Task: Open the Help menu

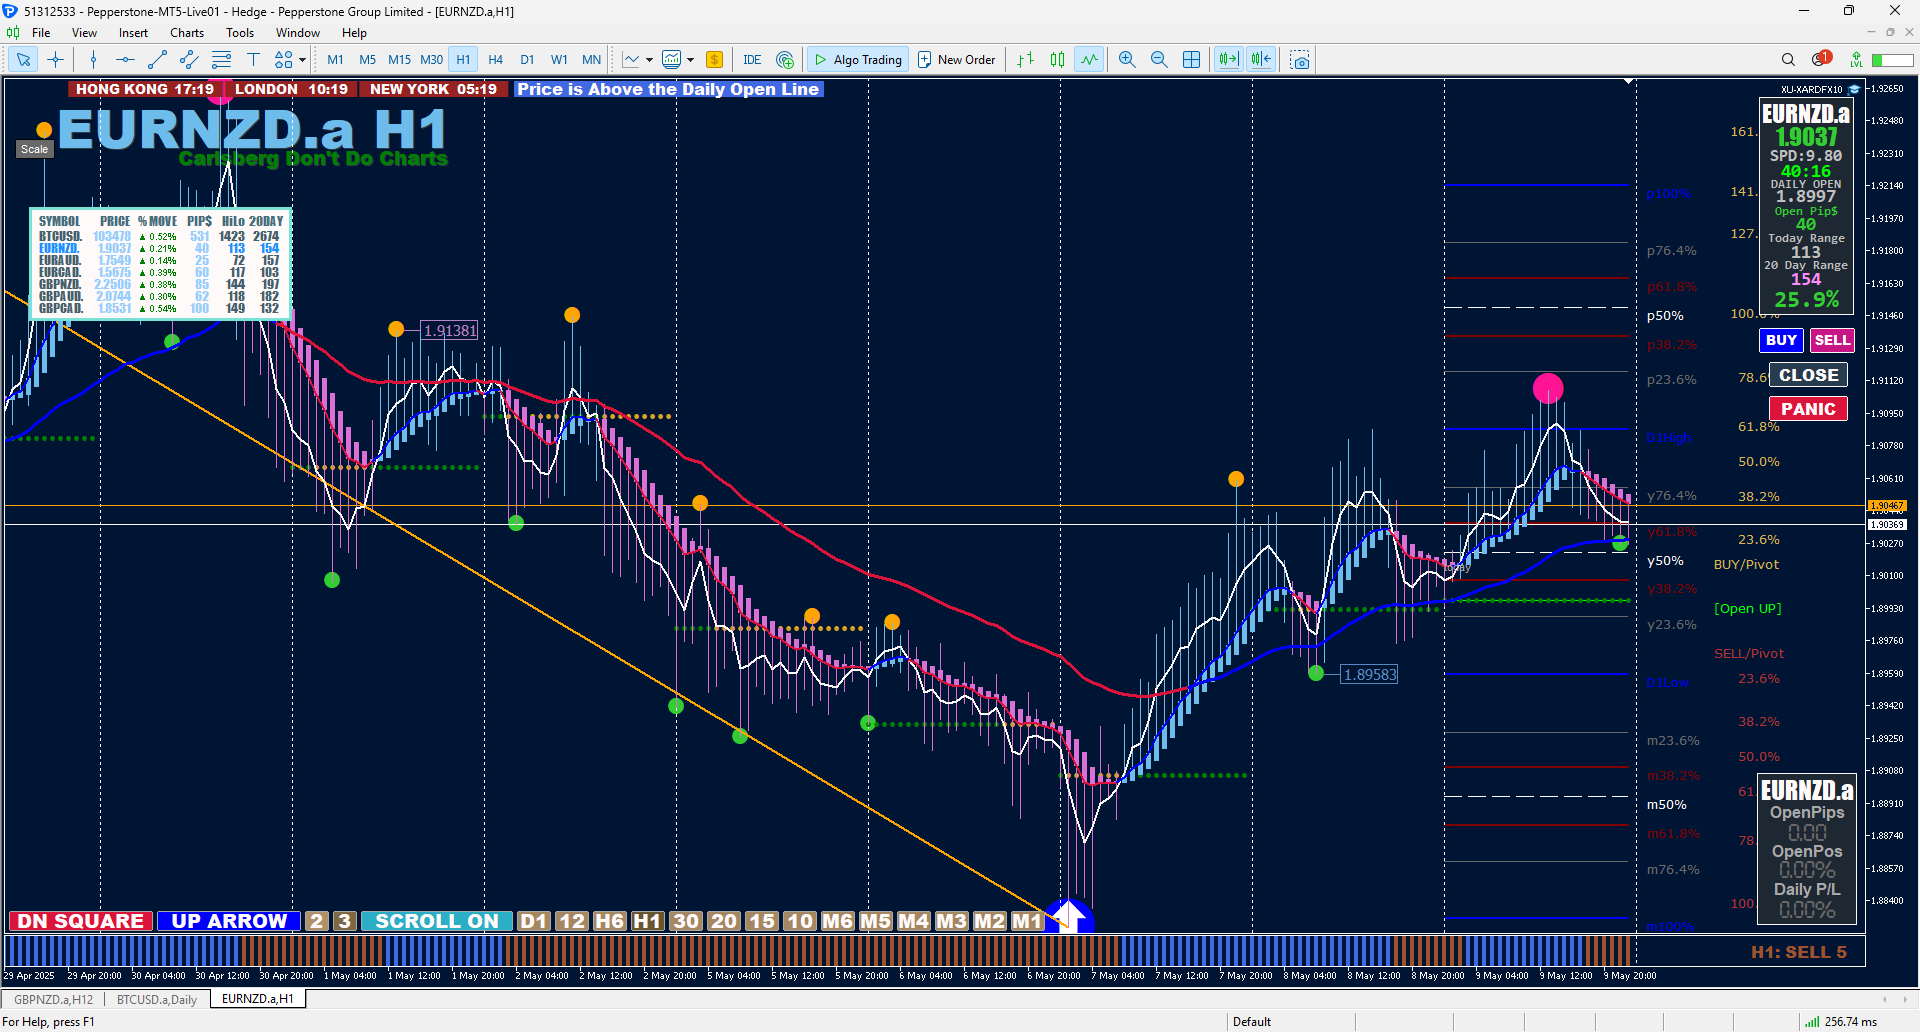Action: (354, 33)
